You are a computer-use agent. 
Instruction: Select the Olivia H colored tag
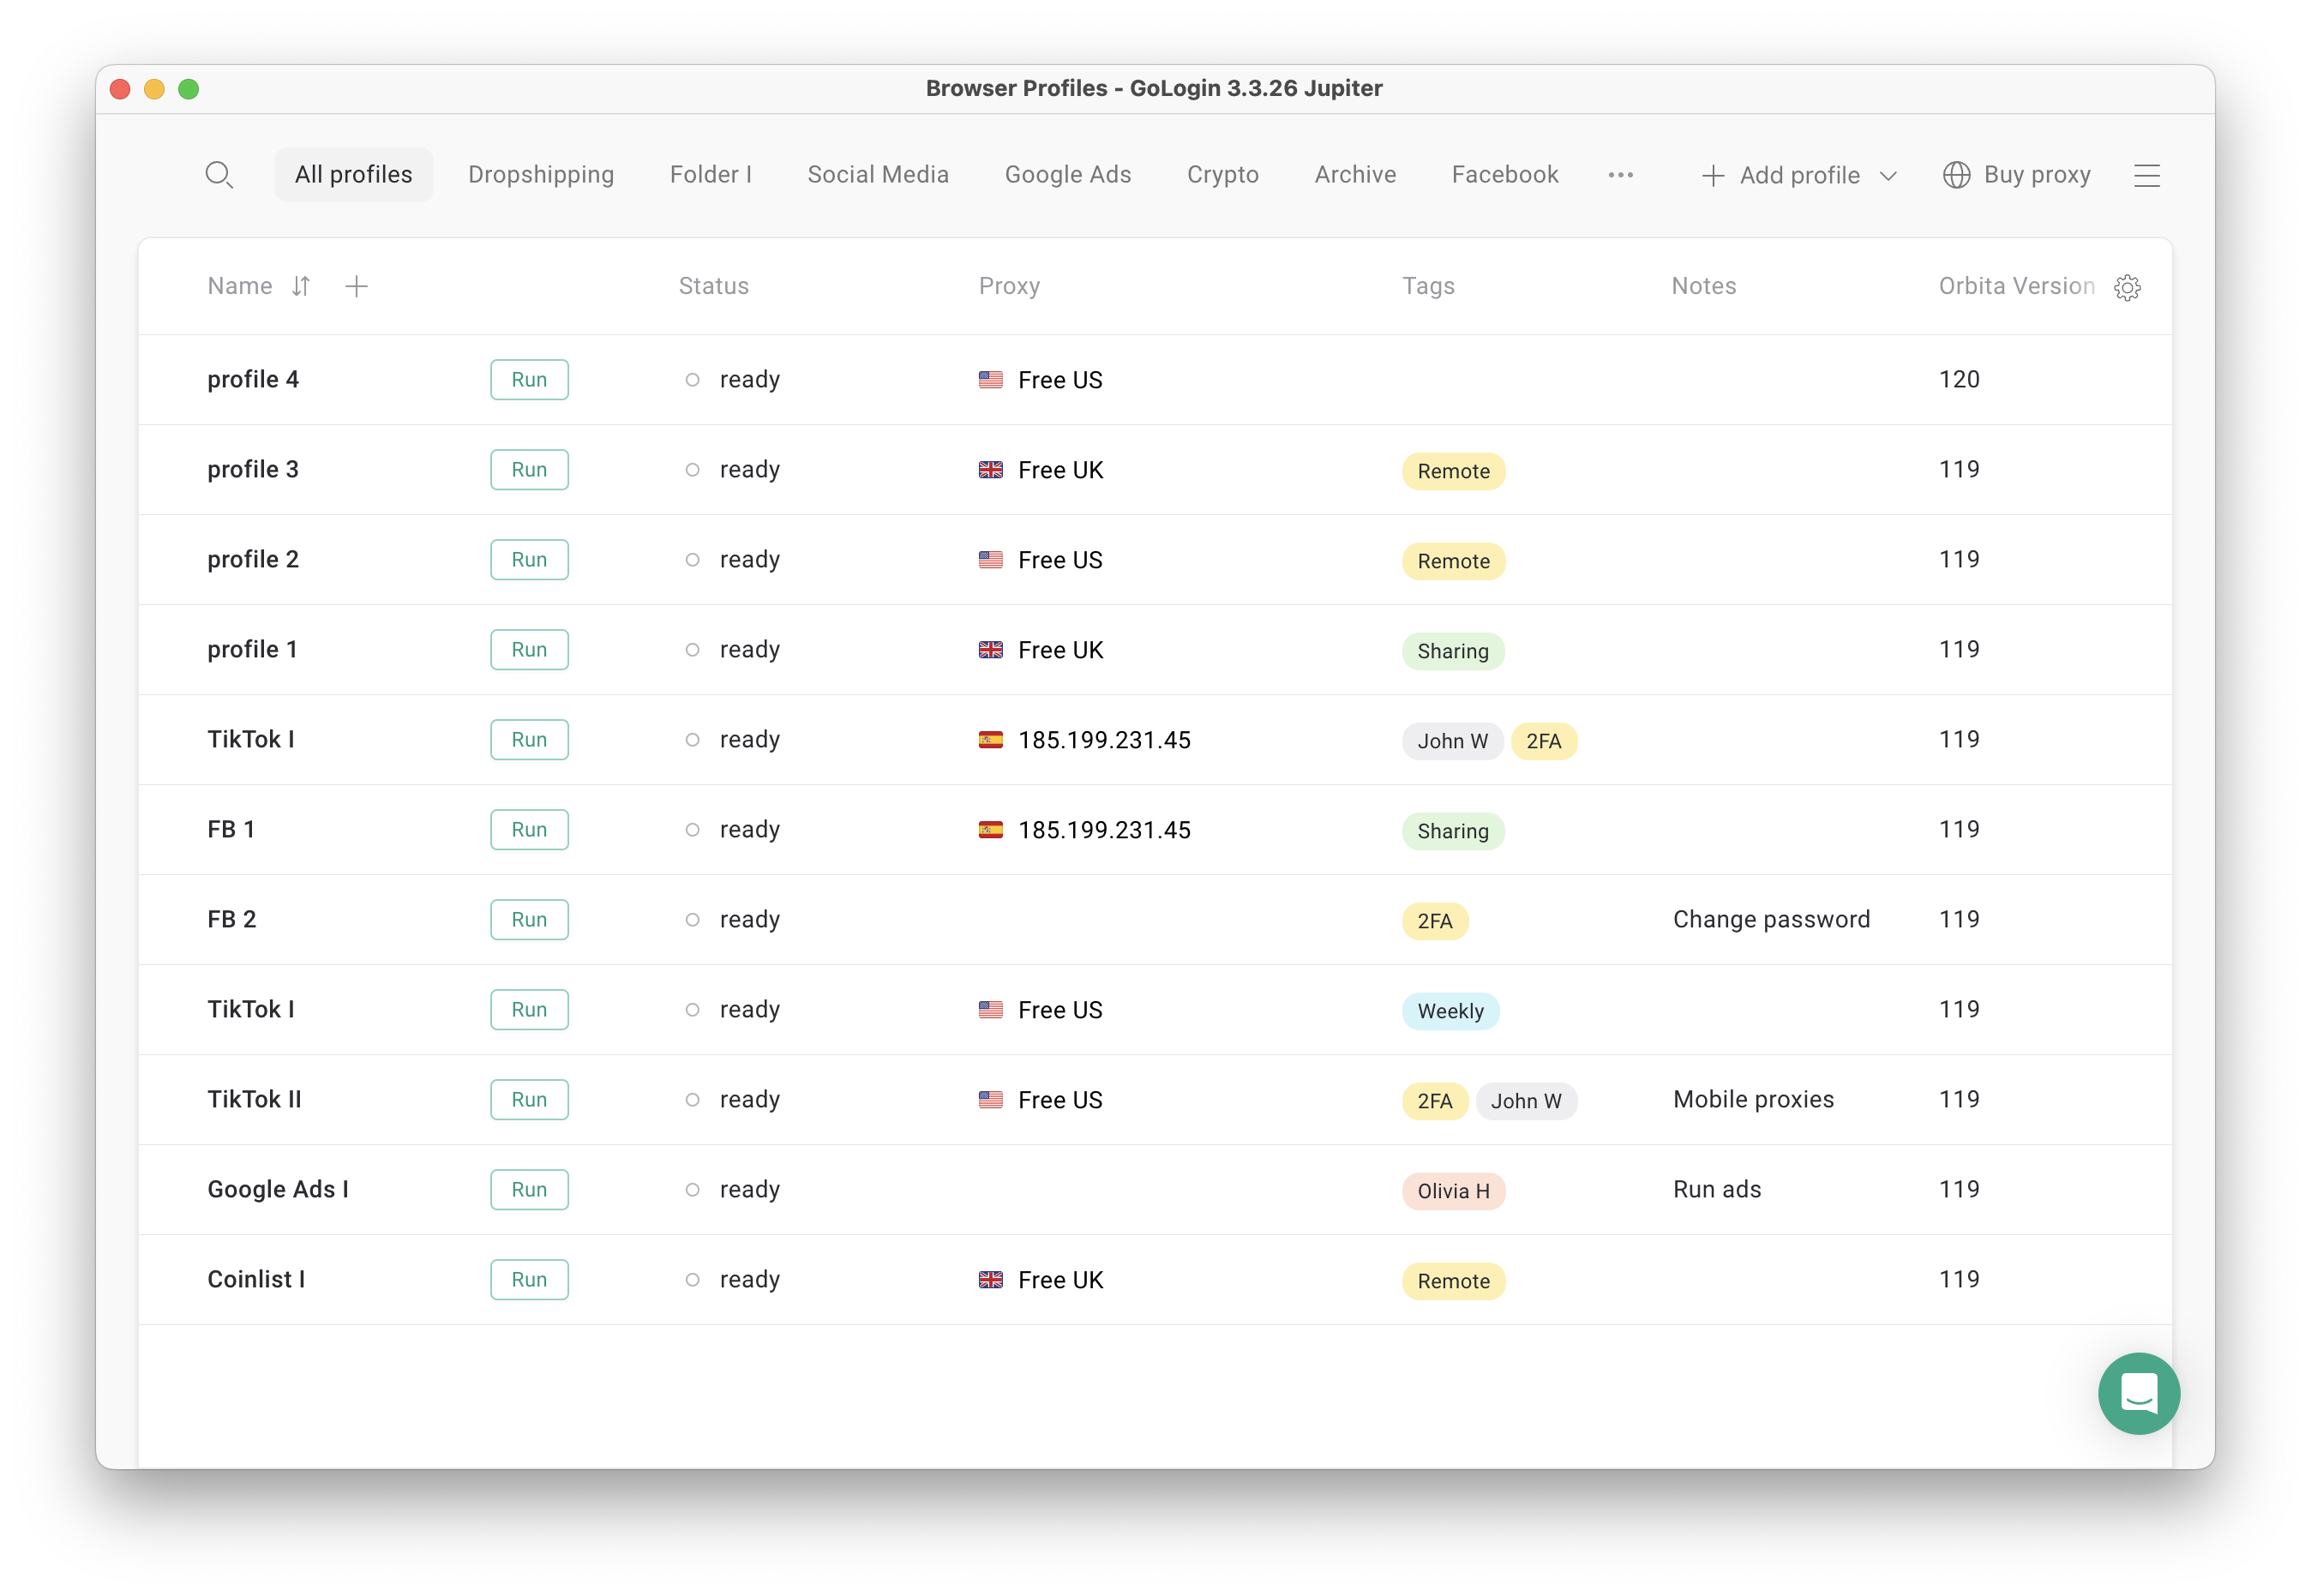point(1454,1191)
